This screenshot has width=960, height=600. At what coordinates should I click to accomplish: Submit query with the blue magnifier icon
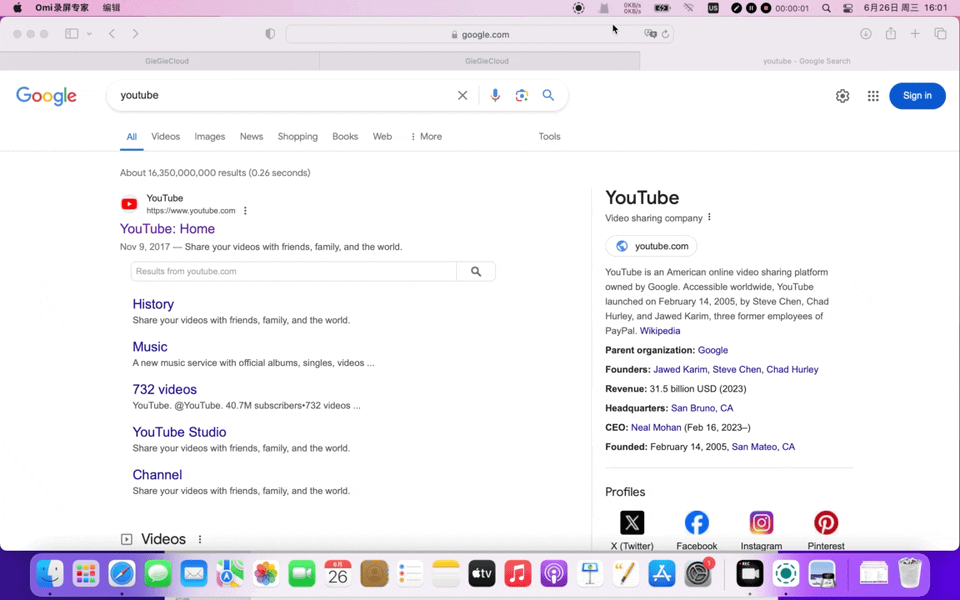tap(548, 96)
